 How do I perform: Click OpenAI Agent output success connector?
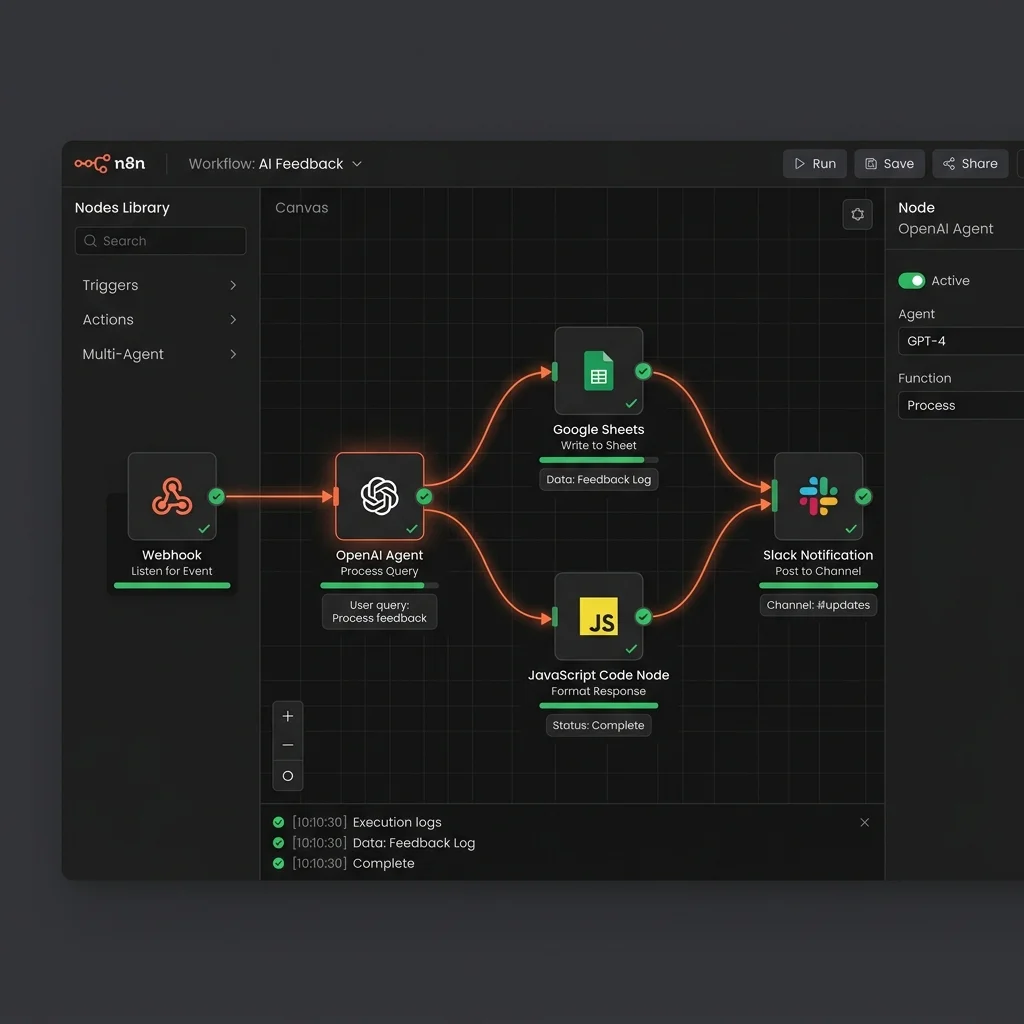(x=424, y=496)
